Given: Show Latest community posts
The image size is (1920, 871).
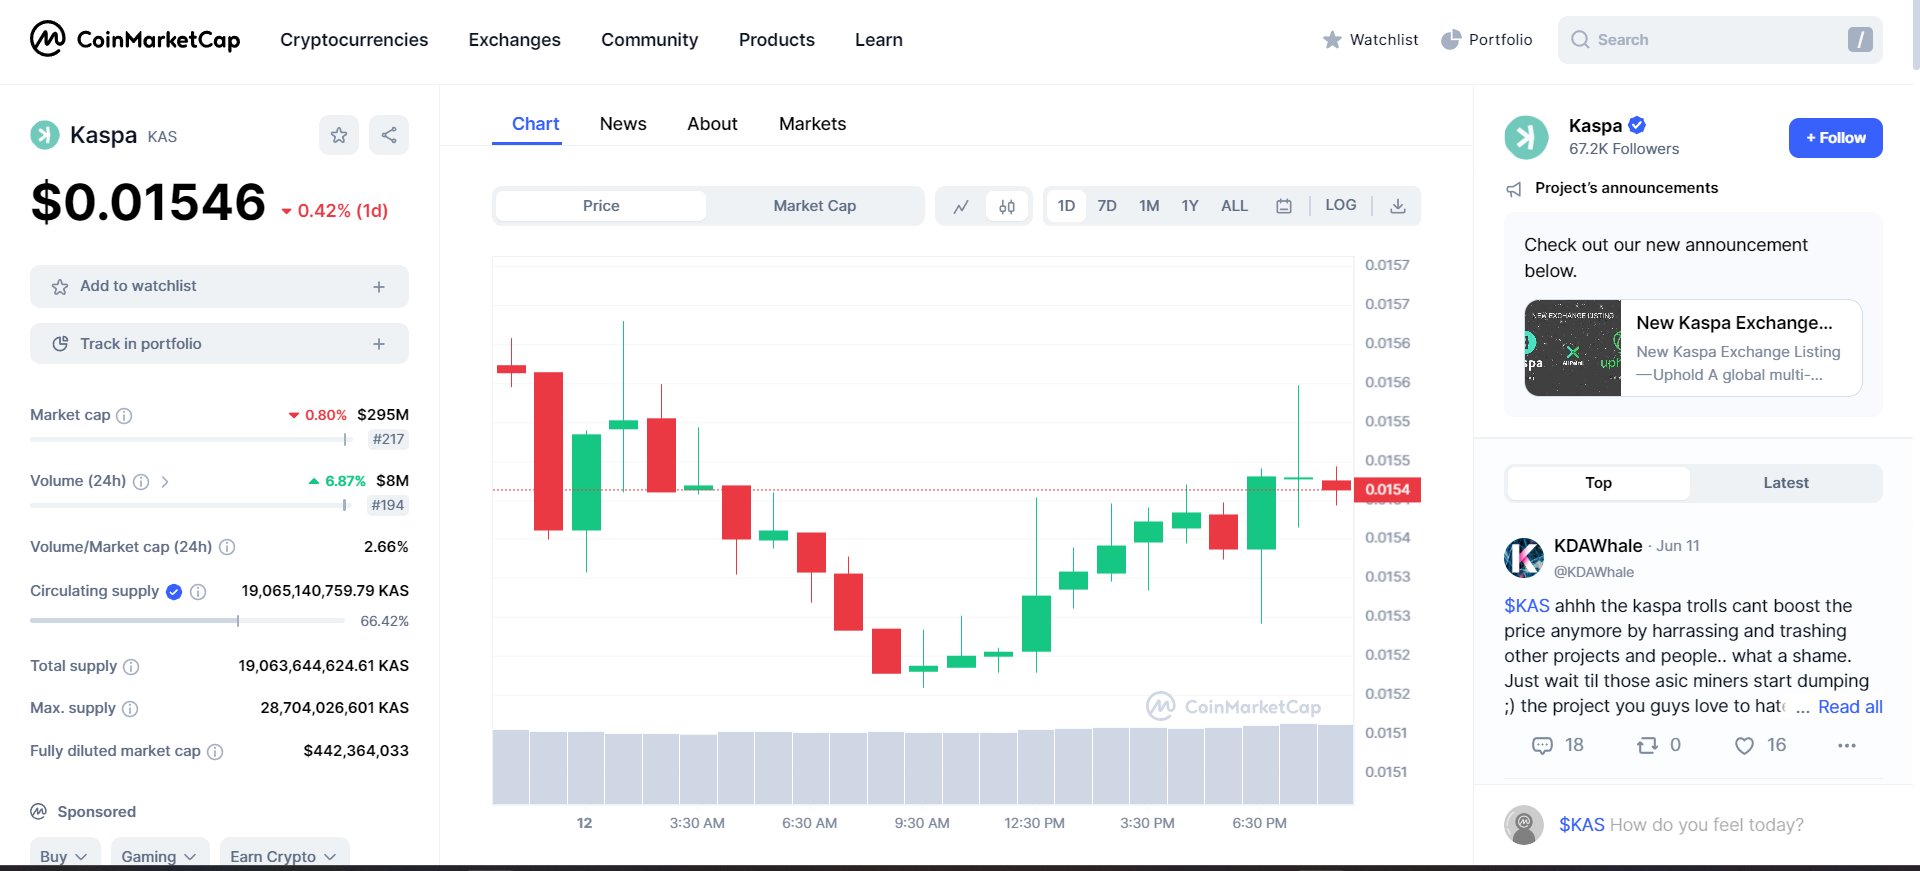Looking at the screenshot, I should 1785,483.
